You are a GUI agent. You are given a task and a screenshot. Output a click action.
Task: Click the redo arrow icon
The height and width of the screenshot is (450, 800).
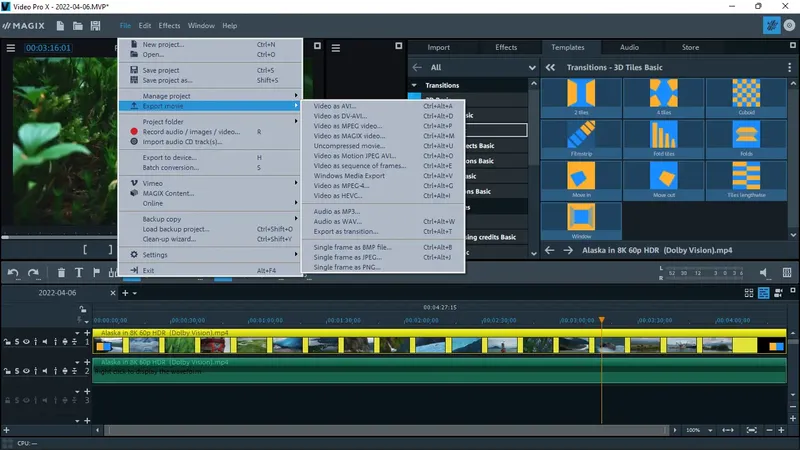coord(33,273)
